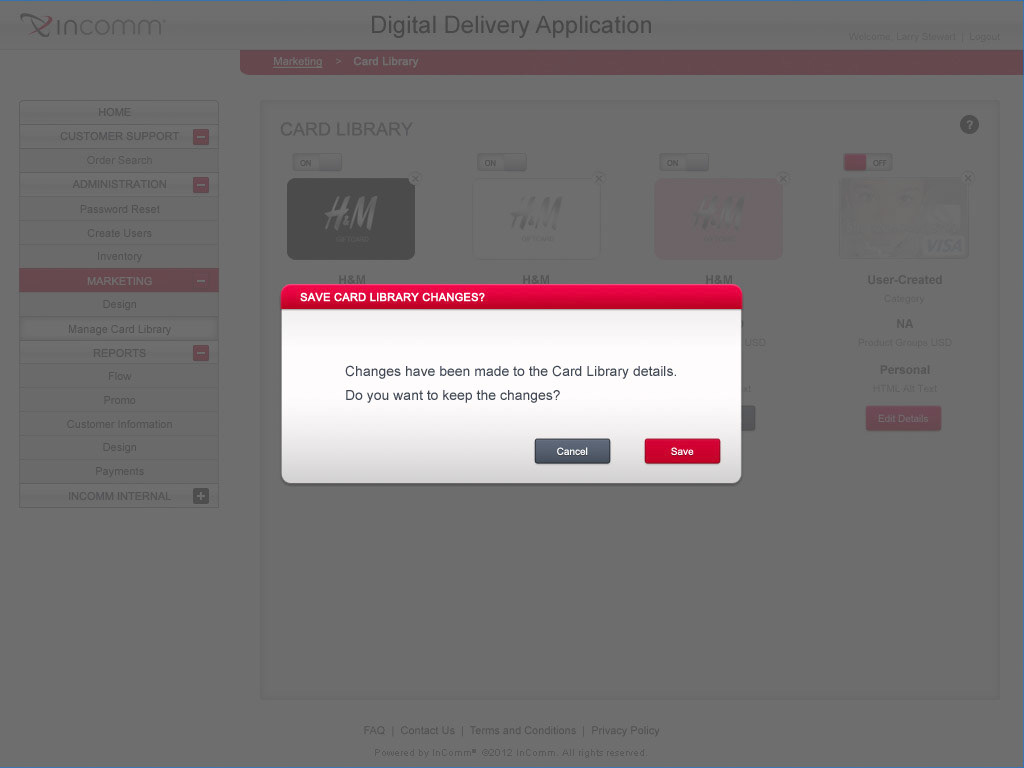The image size is (1024, 768).
Task: Go to Home in the sidebar
Action: click(119, 112)
